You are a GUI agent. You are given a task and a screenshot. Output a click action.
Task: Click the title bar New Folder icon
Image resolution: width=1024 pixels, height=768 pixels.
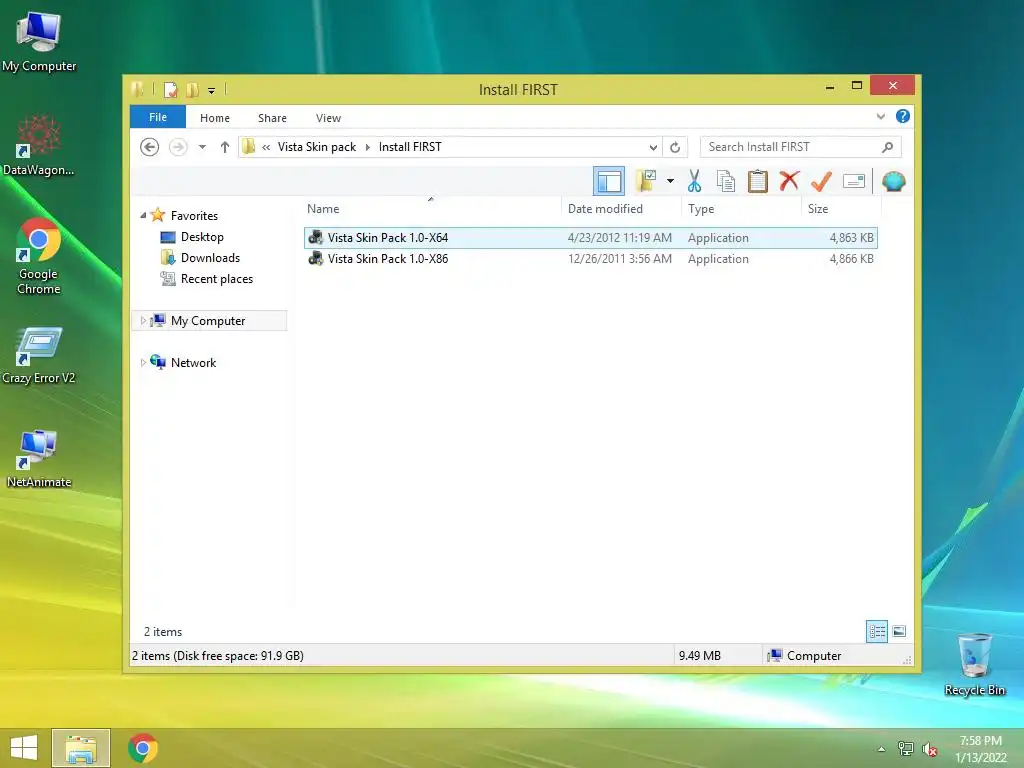(x=192, y=89)
